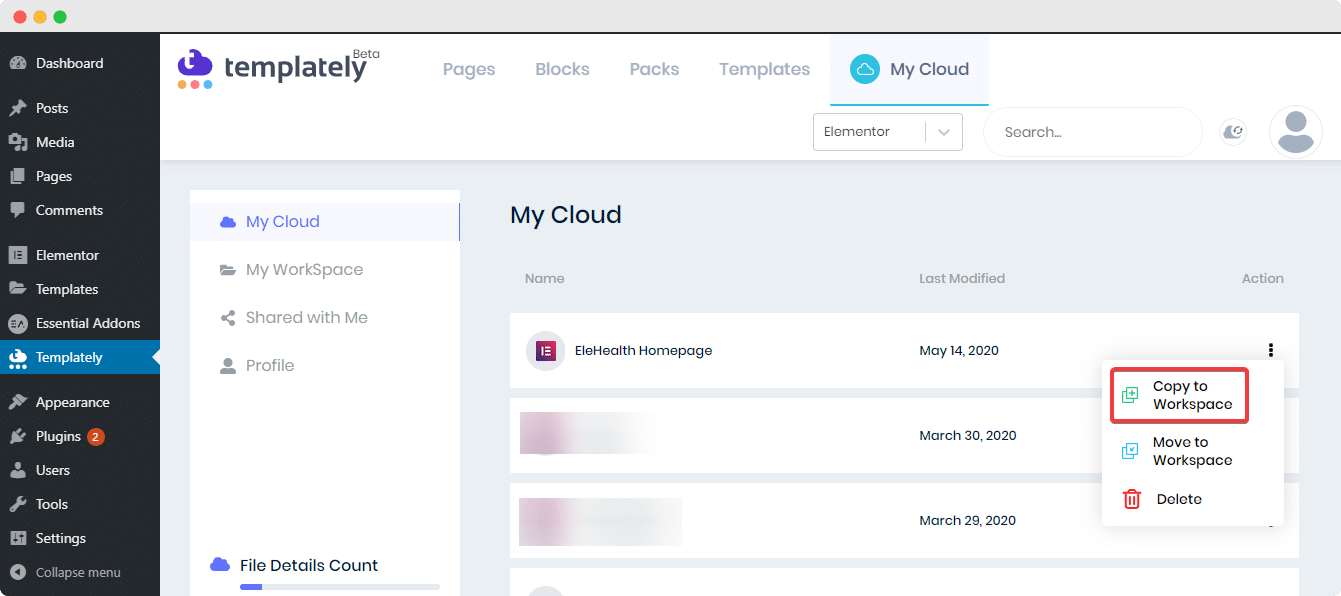The height and width of the screenshot is (596, 1341).
Task: Open My Cloud in the left panel
Action: point(325,222)
